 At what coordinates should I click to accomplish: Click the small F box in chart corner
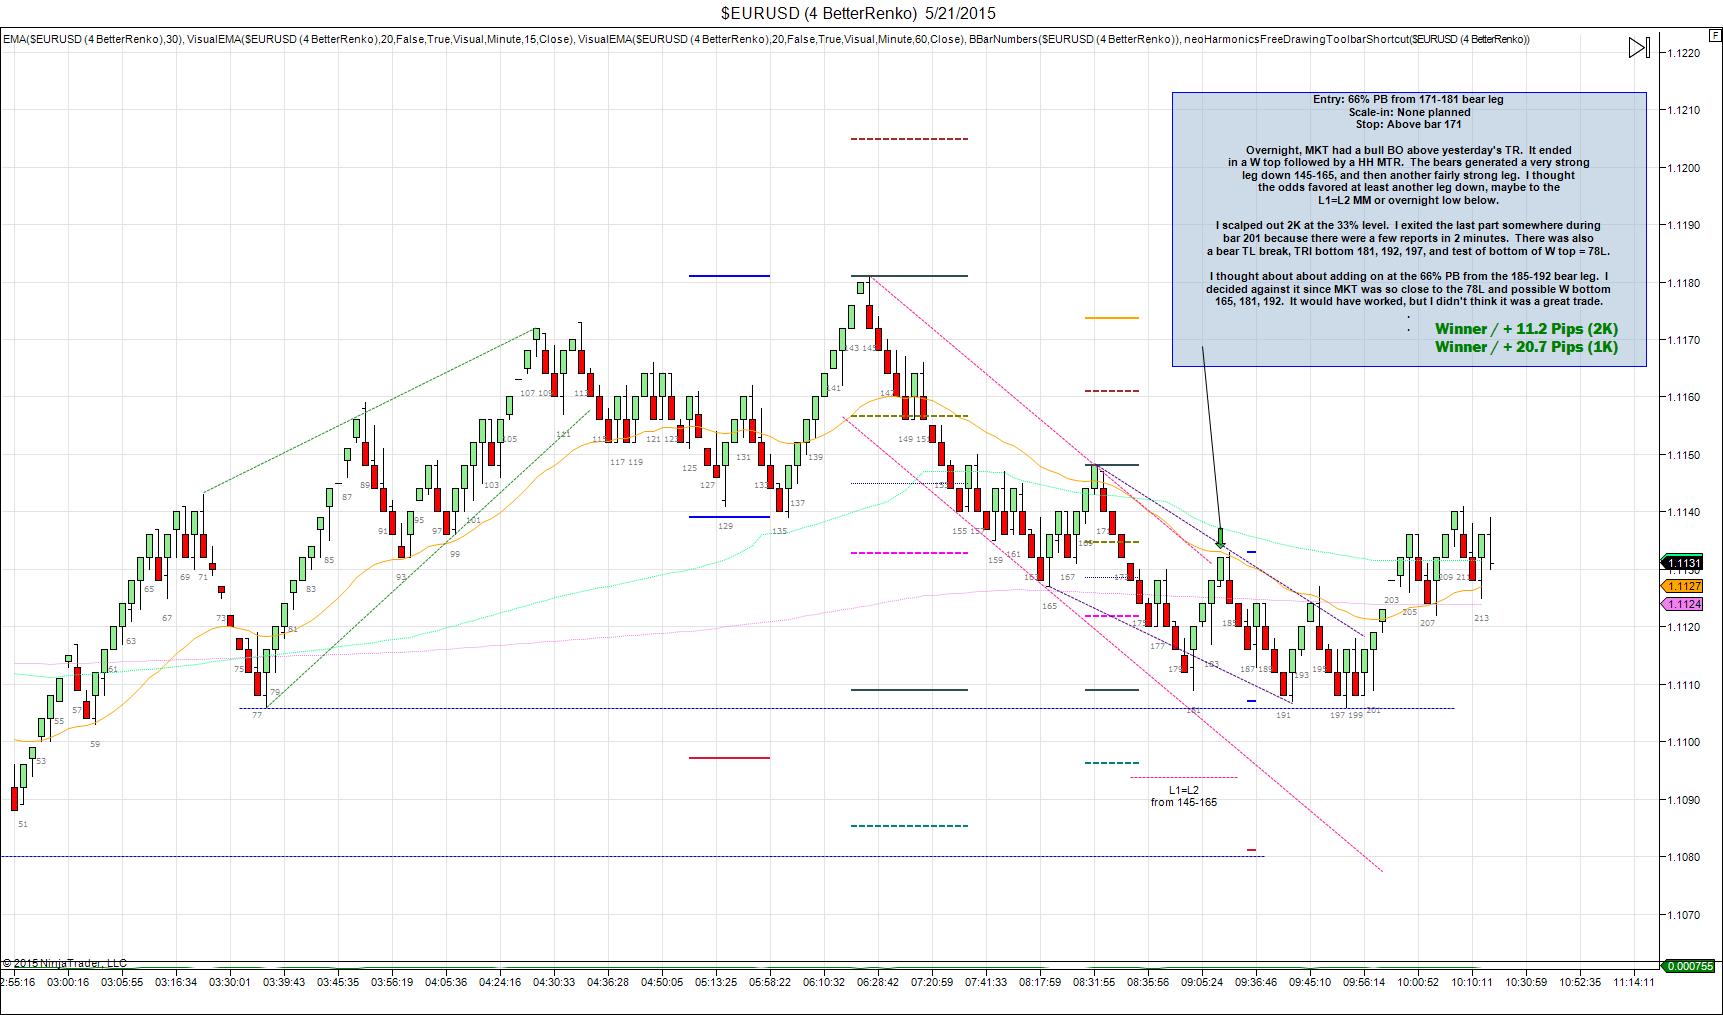click(1716, 34)
